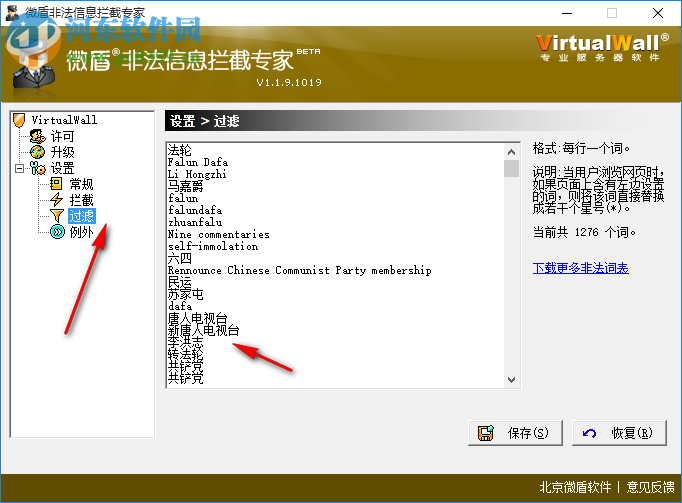682x503 pixels.
Task: Restore the list with 恢复(R)
Action: (x=619, y=433)
